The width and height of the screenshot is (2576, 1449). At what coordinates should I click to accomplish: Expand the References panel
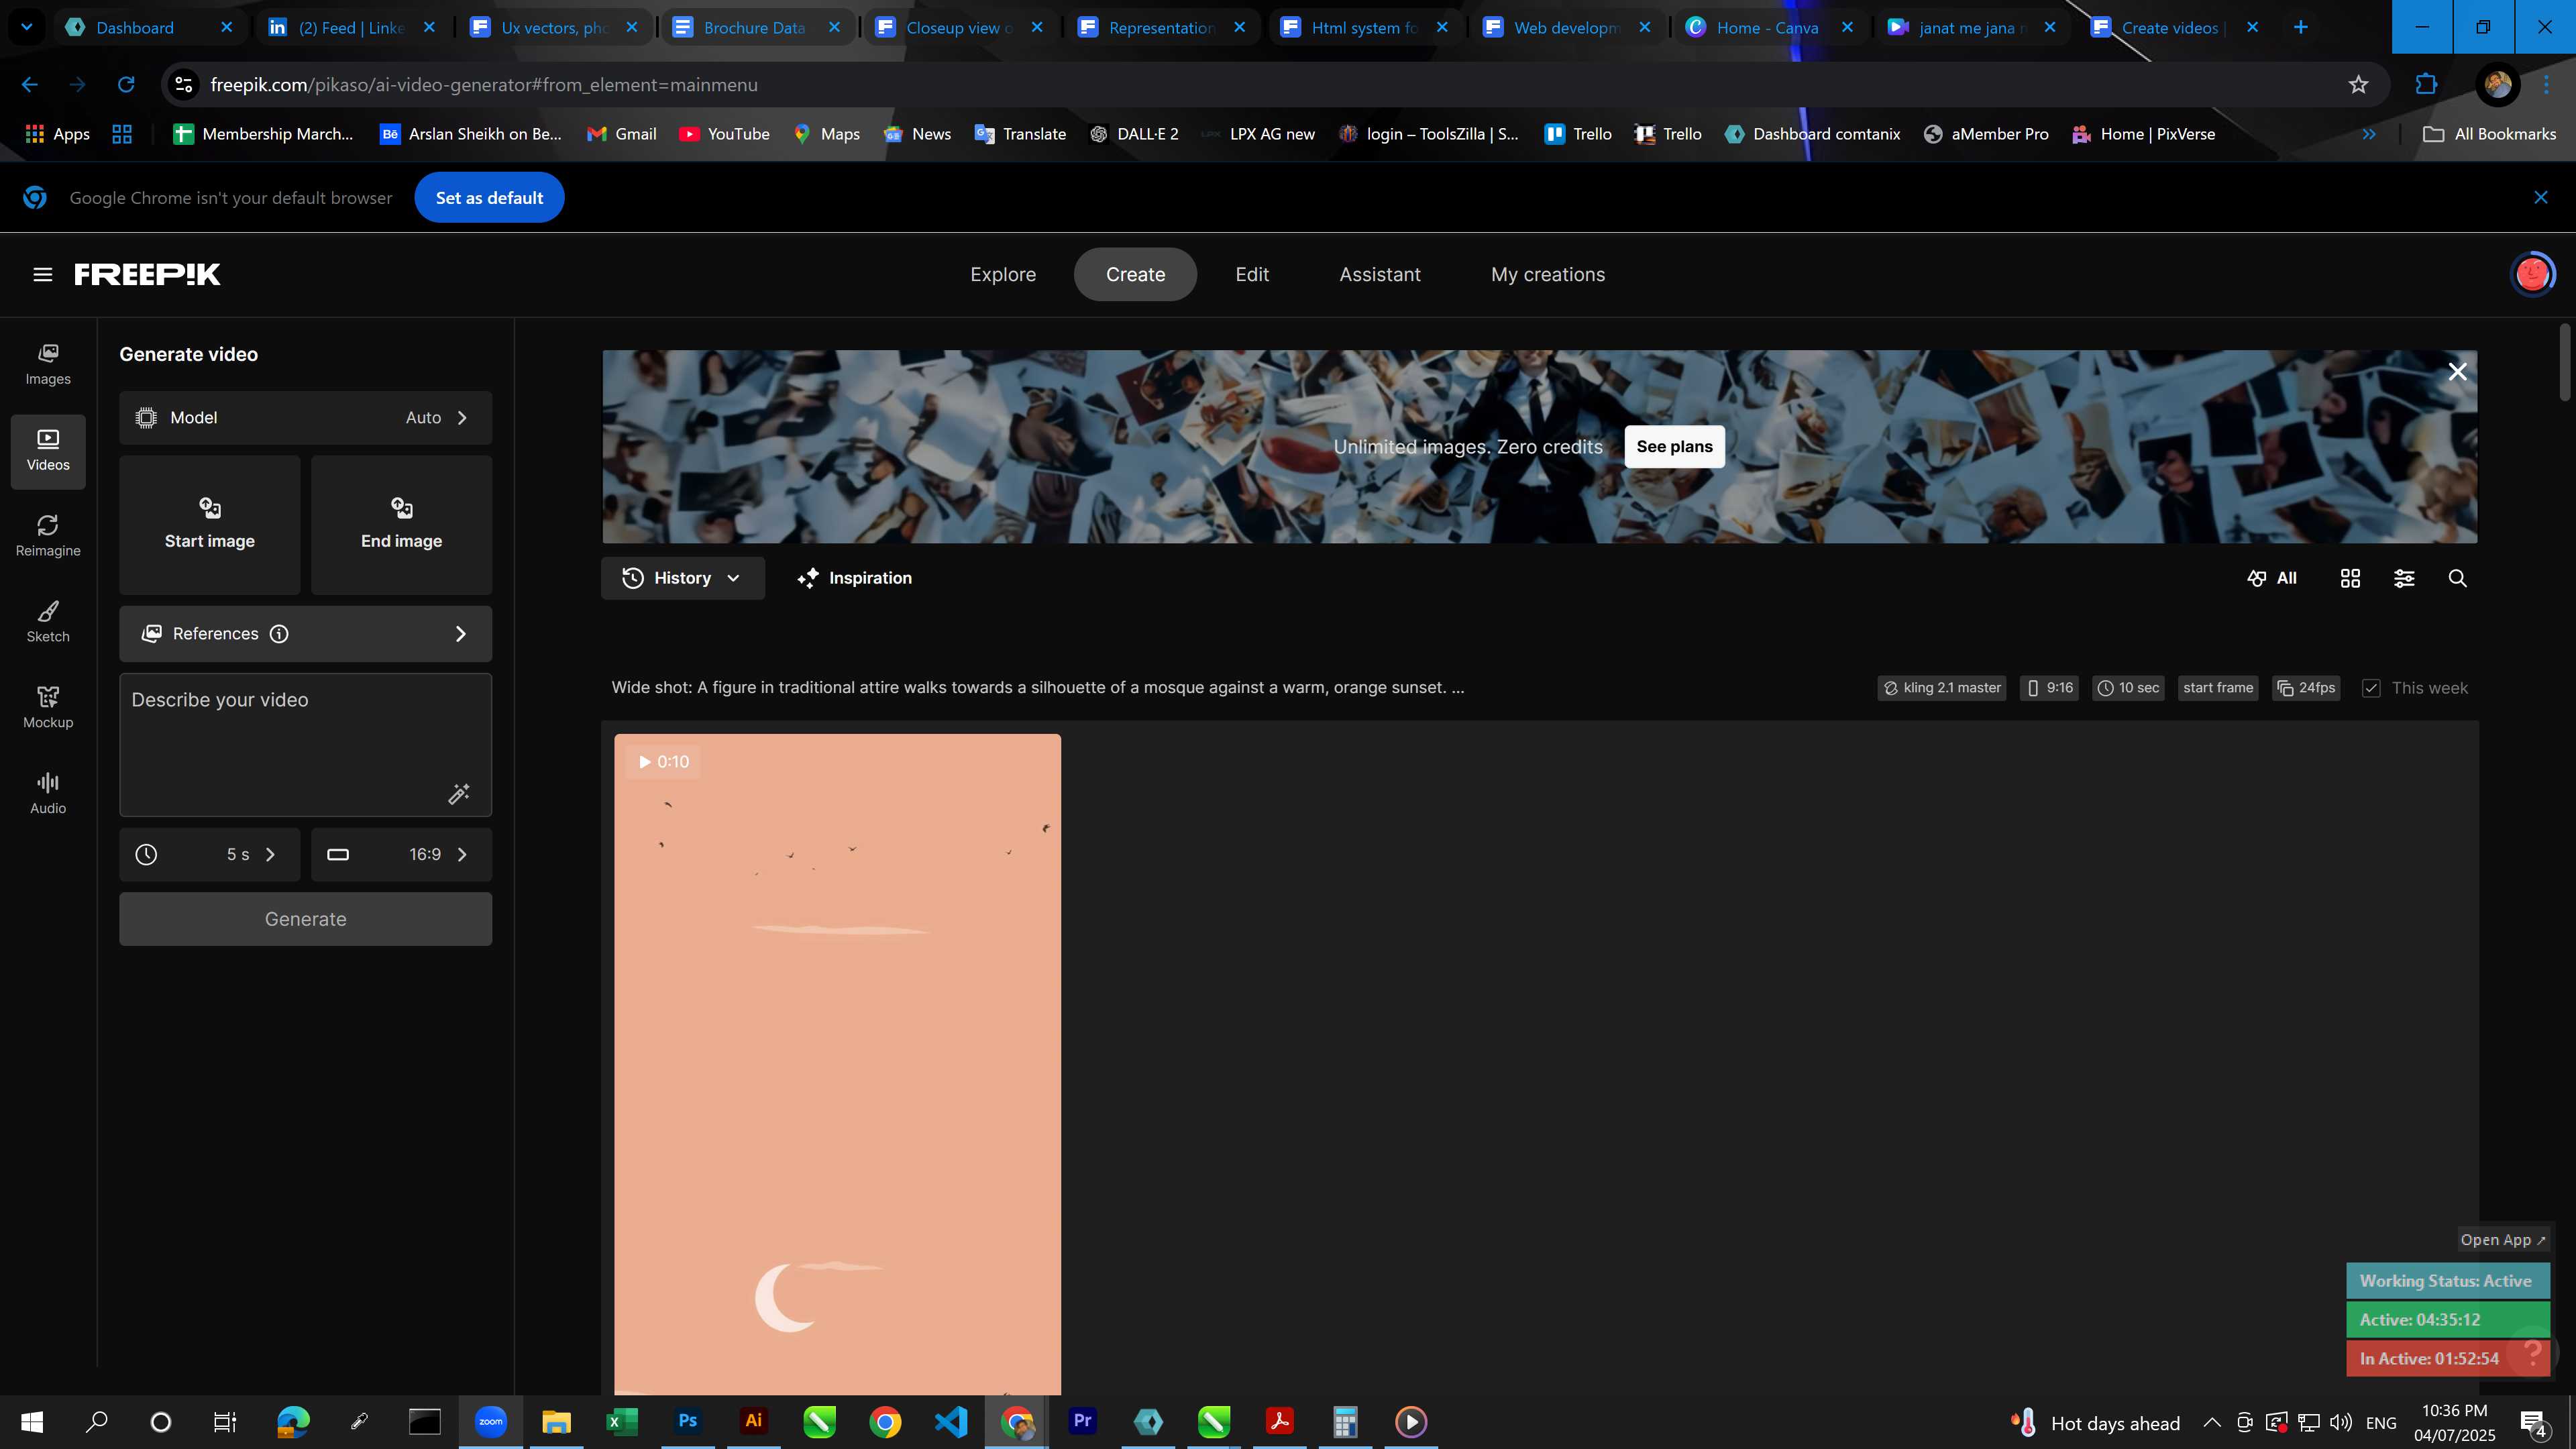tap(305, 634)
